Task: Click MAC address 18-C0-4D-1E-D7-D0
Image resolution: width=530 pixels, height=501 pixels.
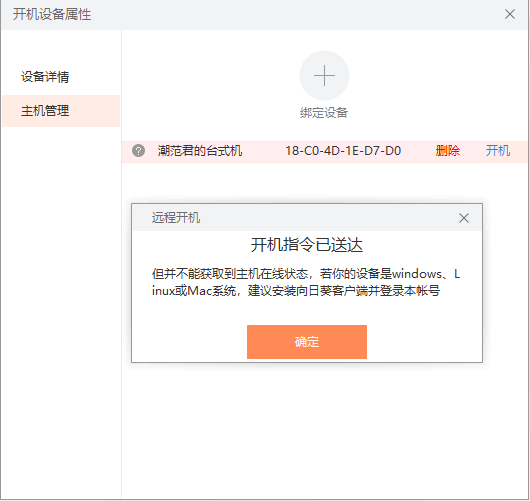Action: click(x=343, y=151)
